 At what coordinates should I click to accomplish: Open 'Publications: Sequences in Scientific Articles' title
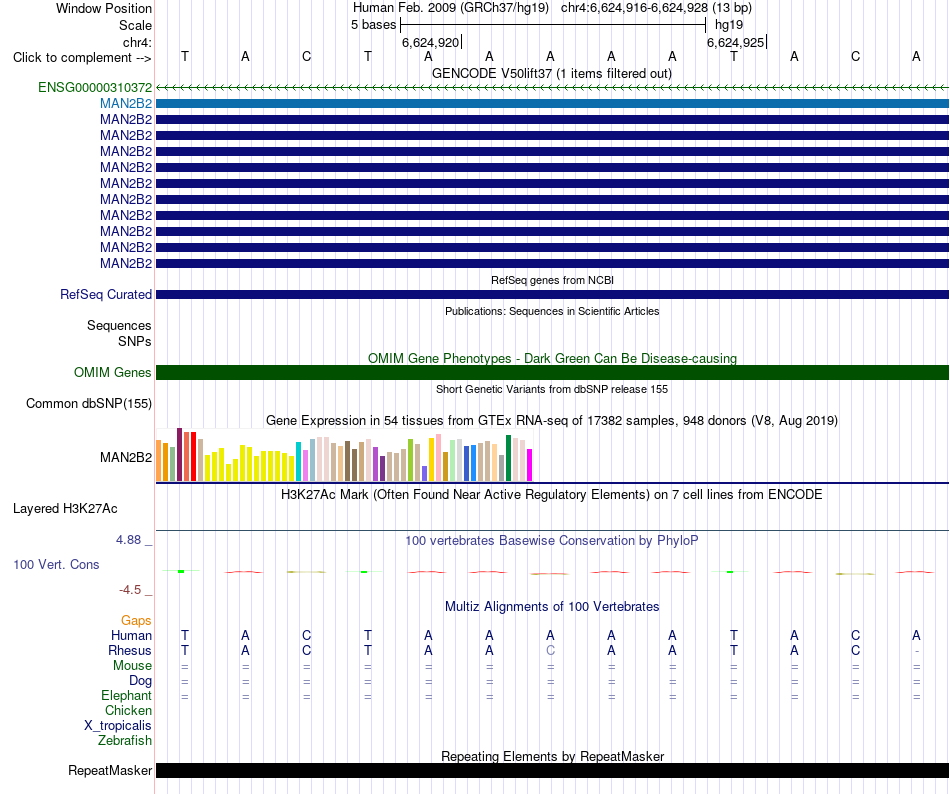click(552, 311)
